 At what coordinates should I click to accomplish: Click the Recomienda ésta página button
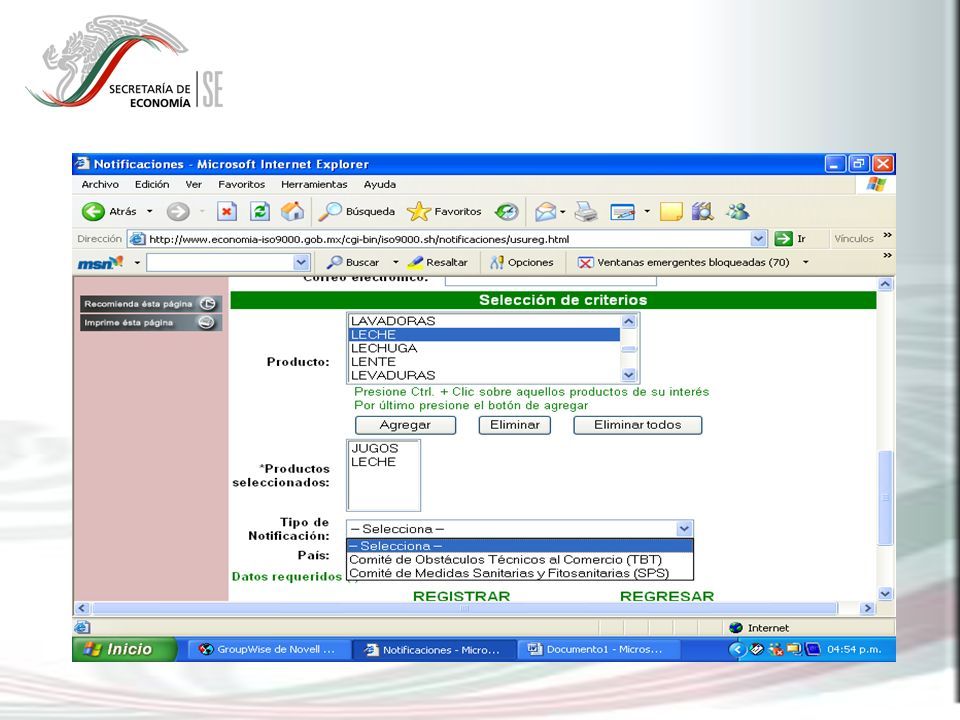click(x=150, y=304)
